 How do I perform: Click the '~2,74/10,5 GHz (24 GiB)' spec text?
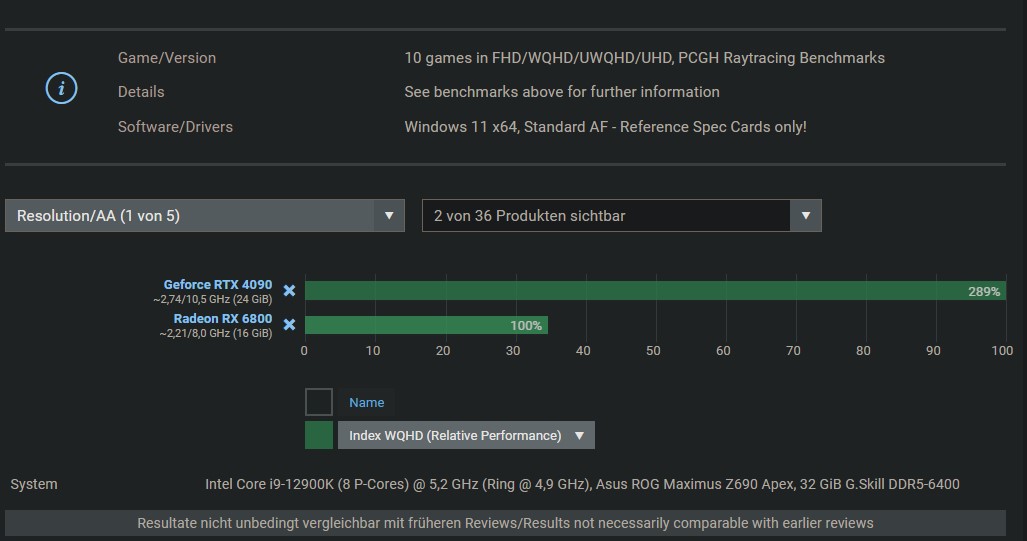pos(212,300)
